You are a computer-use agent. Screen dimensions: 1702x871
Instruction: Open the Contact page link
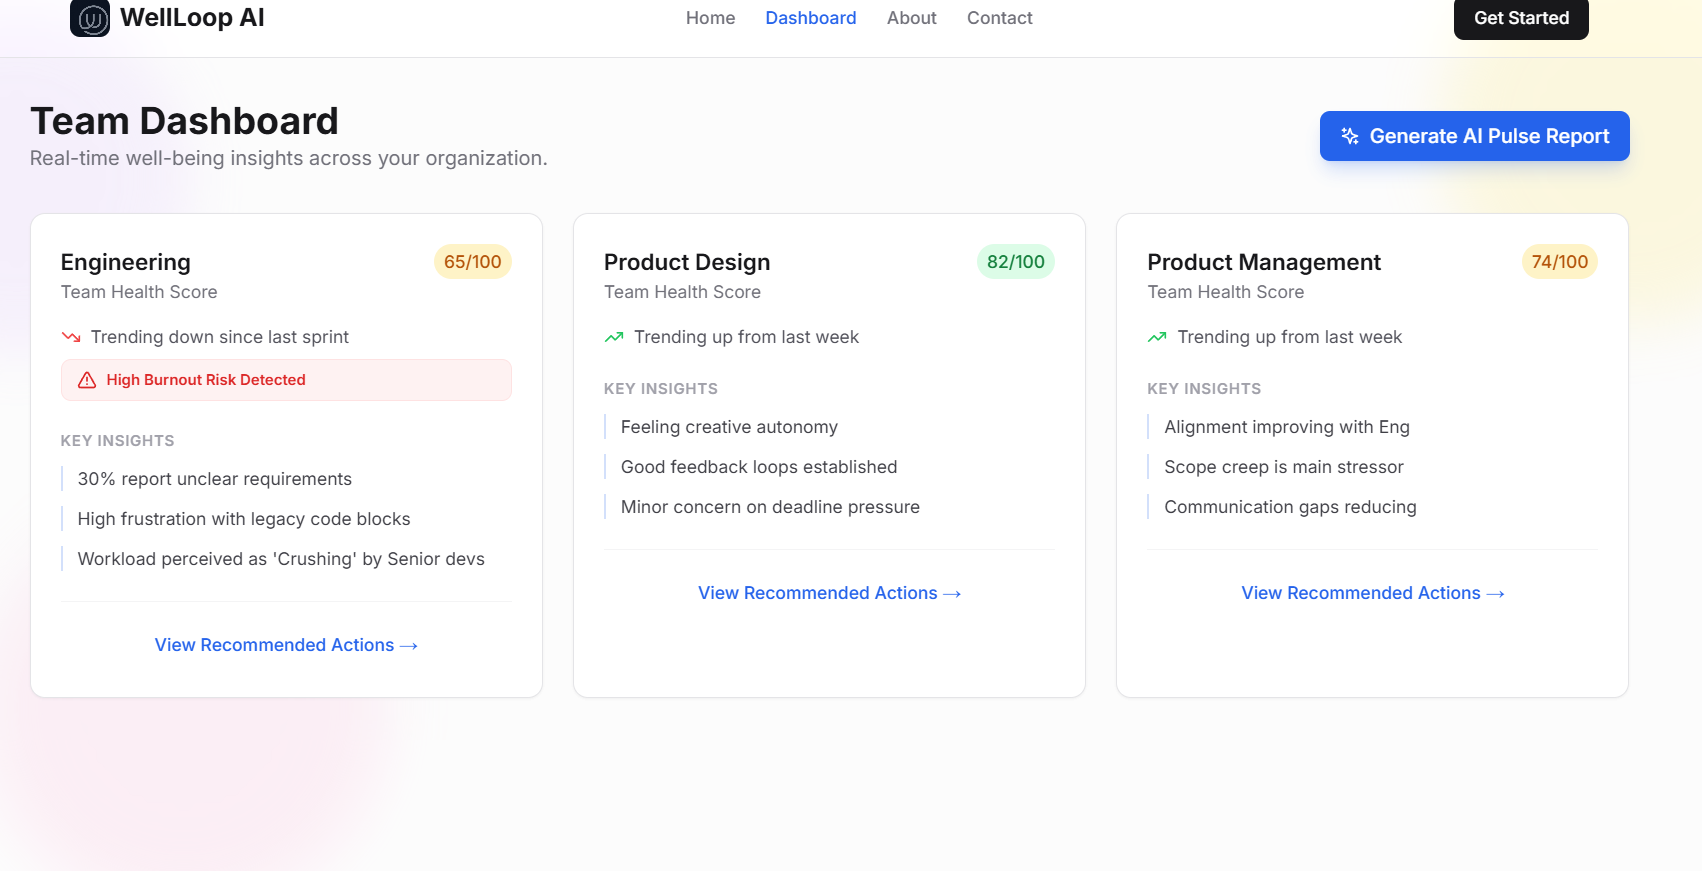[x=1000, y=18]
